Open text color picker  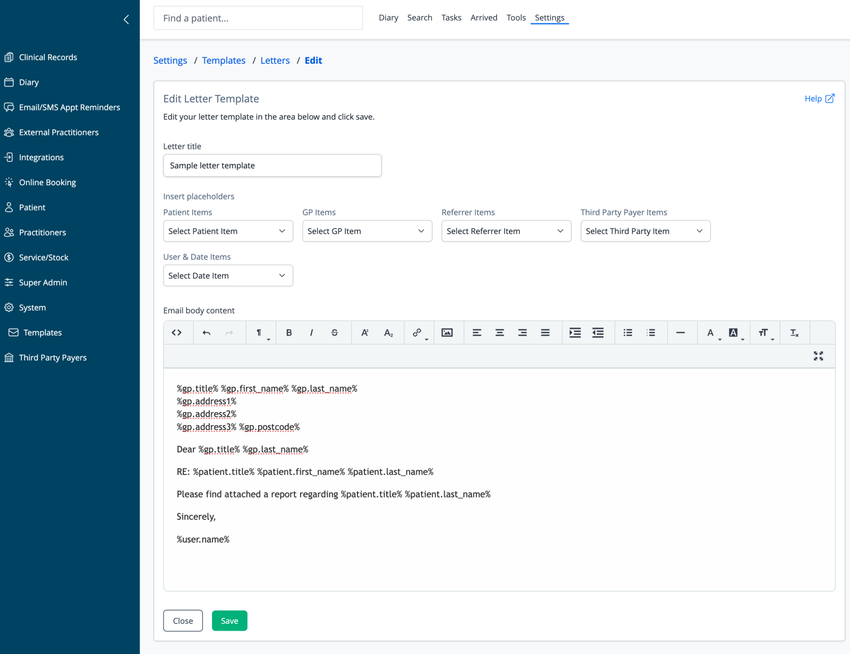click(x=711, y=332)
